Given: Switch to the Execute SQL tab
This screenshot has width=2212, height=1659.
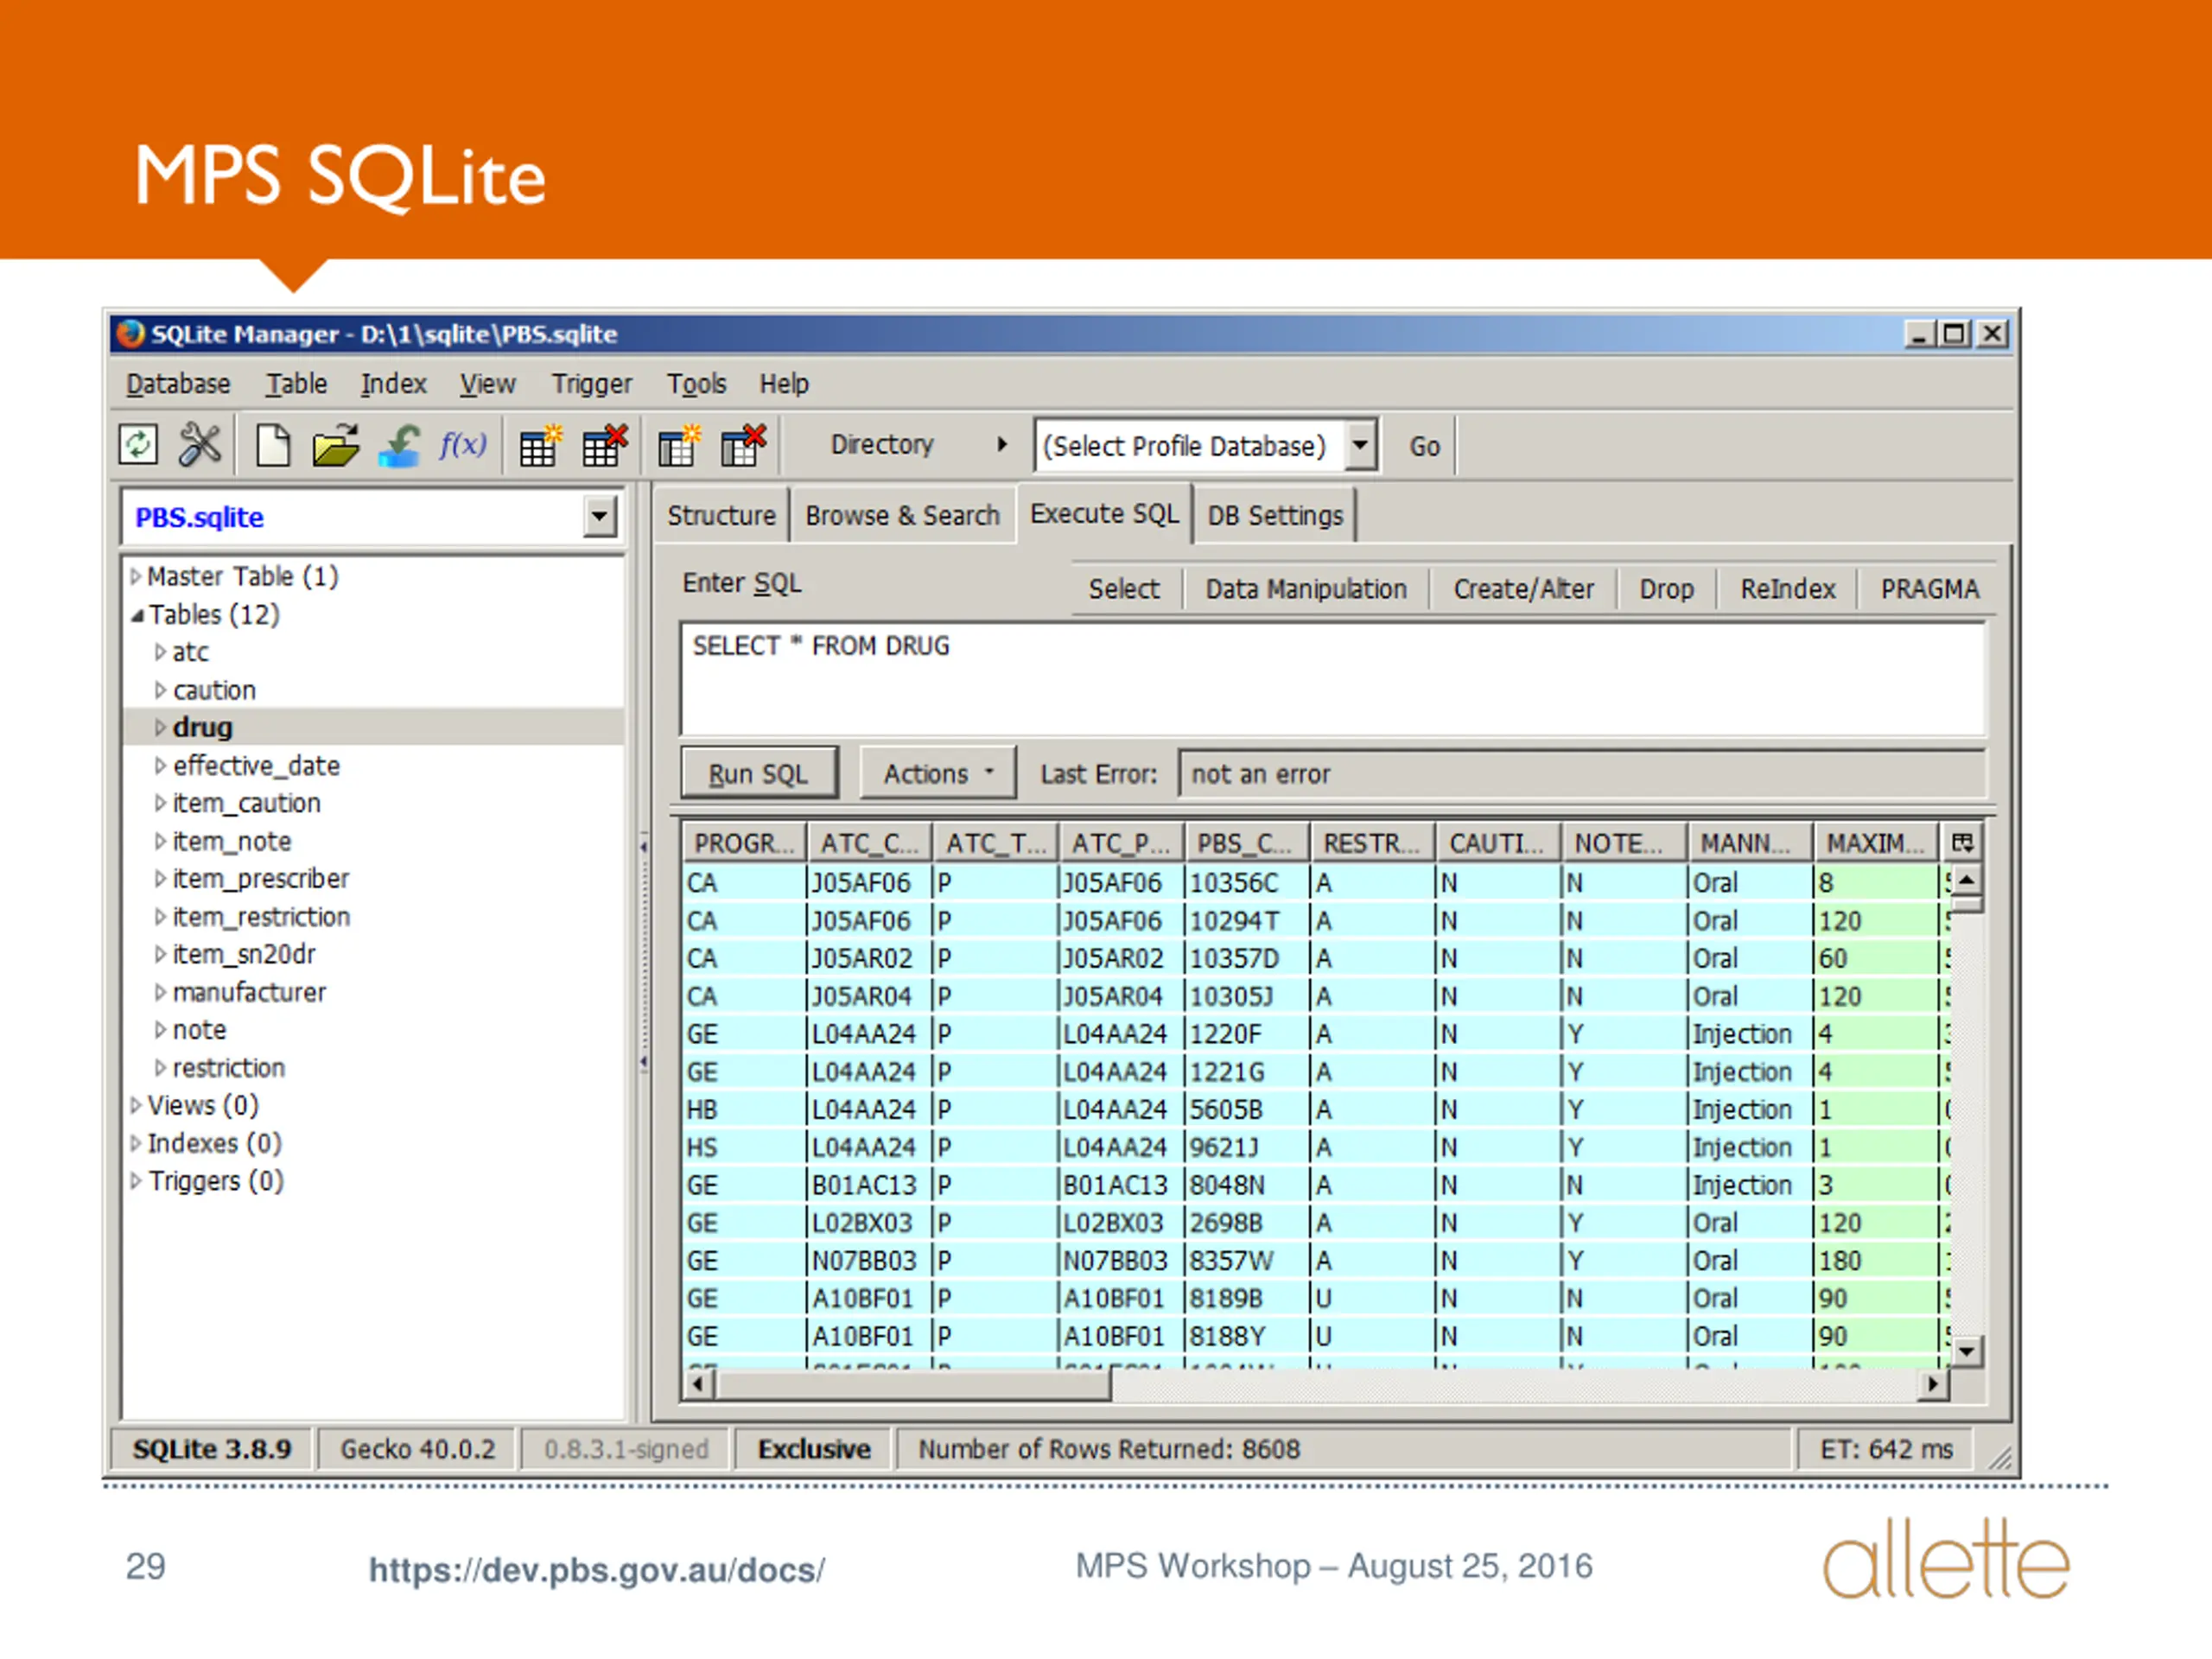Looking at the screenshot, I should (x=1104, y=514).
